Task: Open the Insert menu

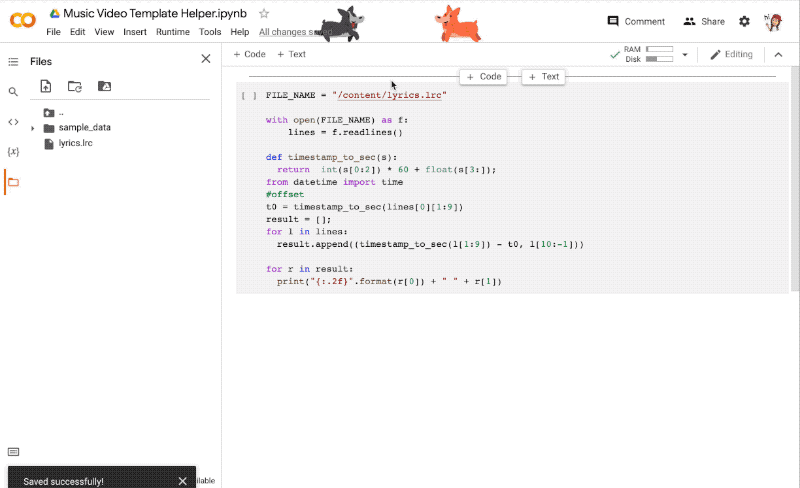Action: tap(134, 32)
